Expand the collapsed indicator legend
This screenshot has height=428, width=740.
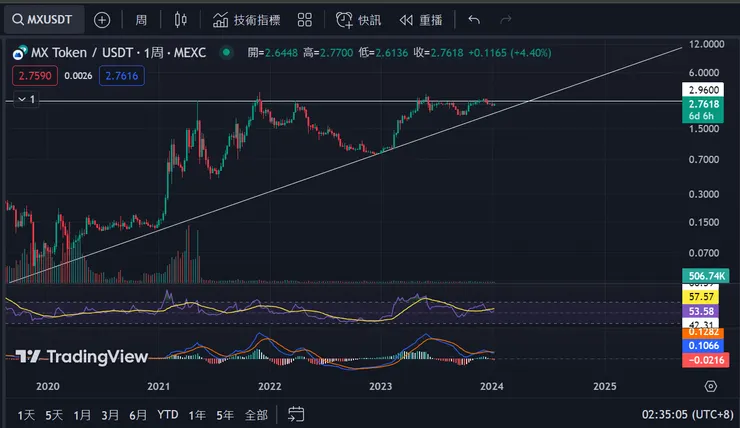(26, 100)
